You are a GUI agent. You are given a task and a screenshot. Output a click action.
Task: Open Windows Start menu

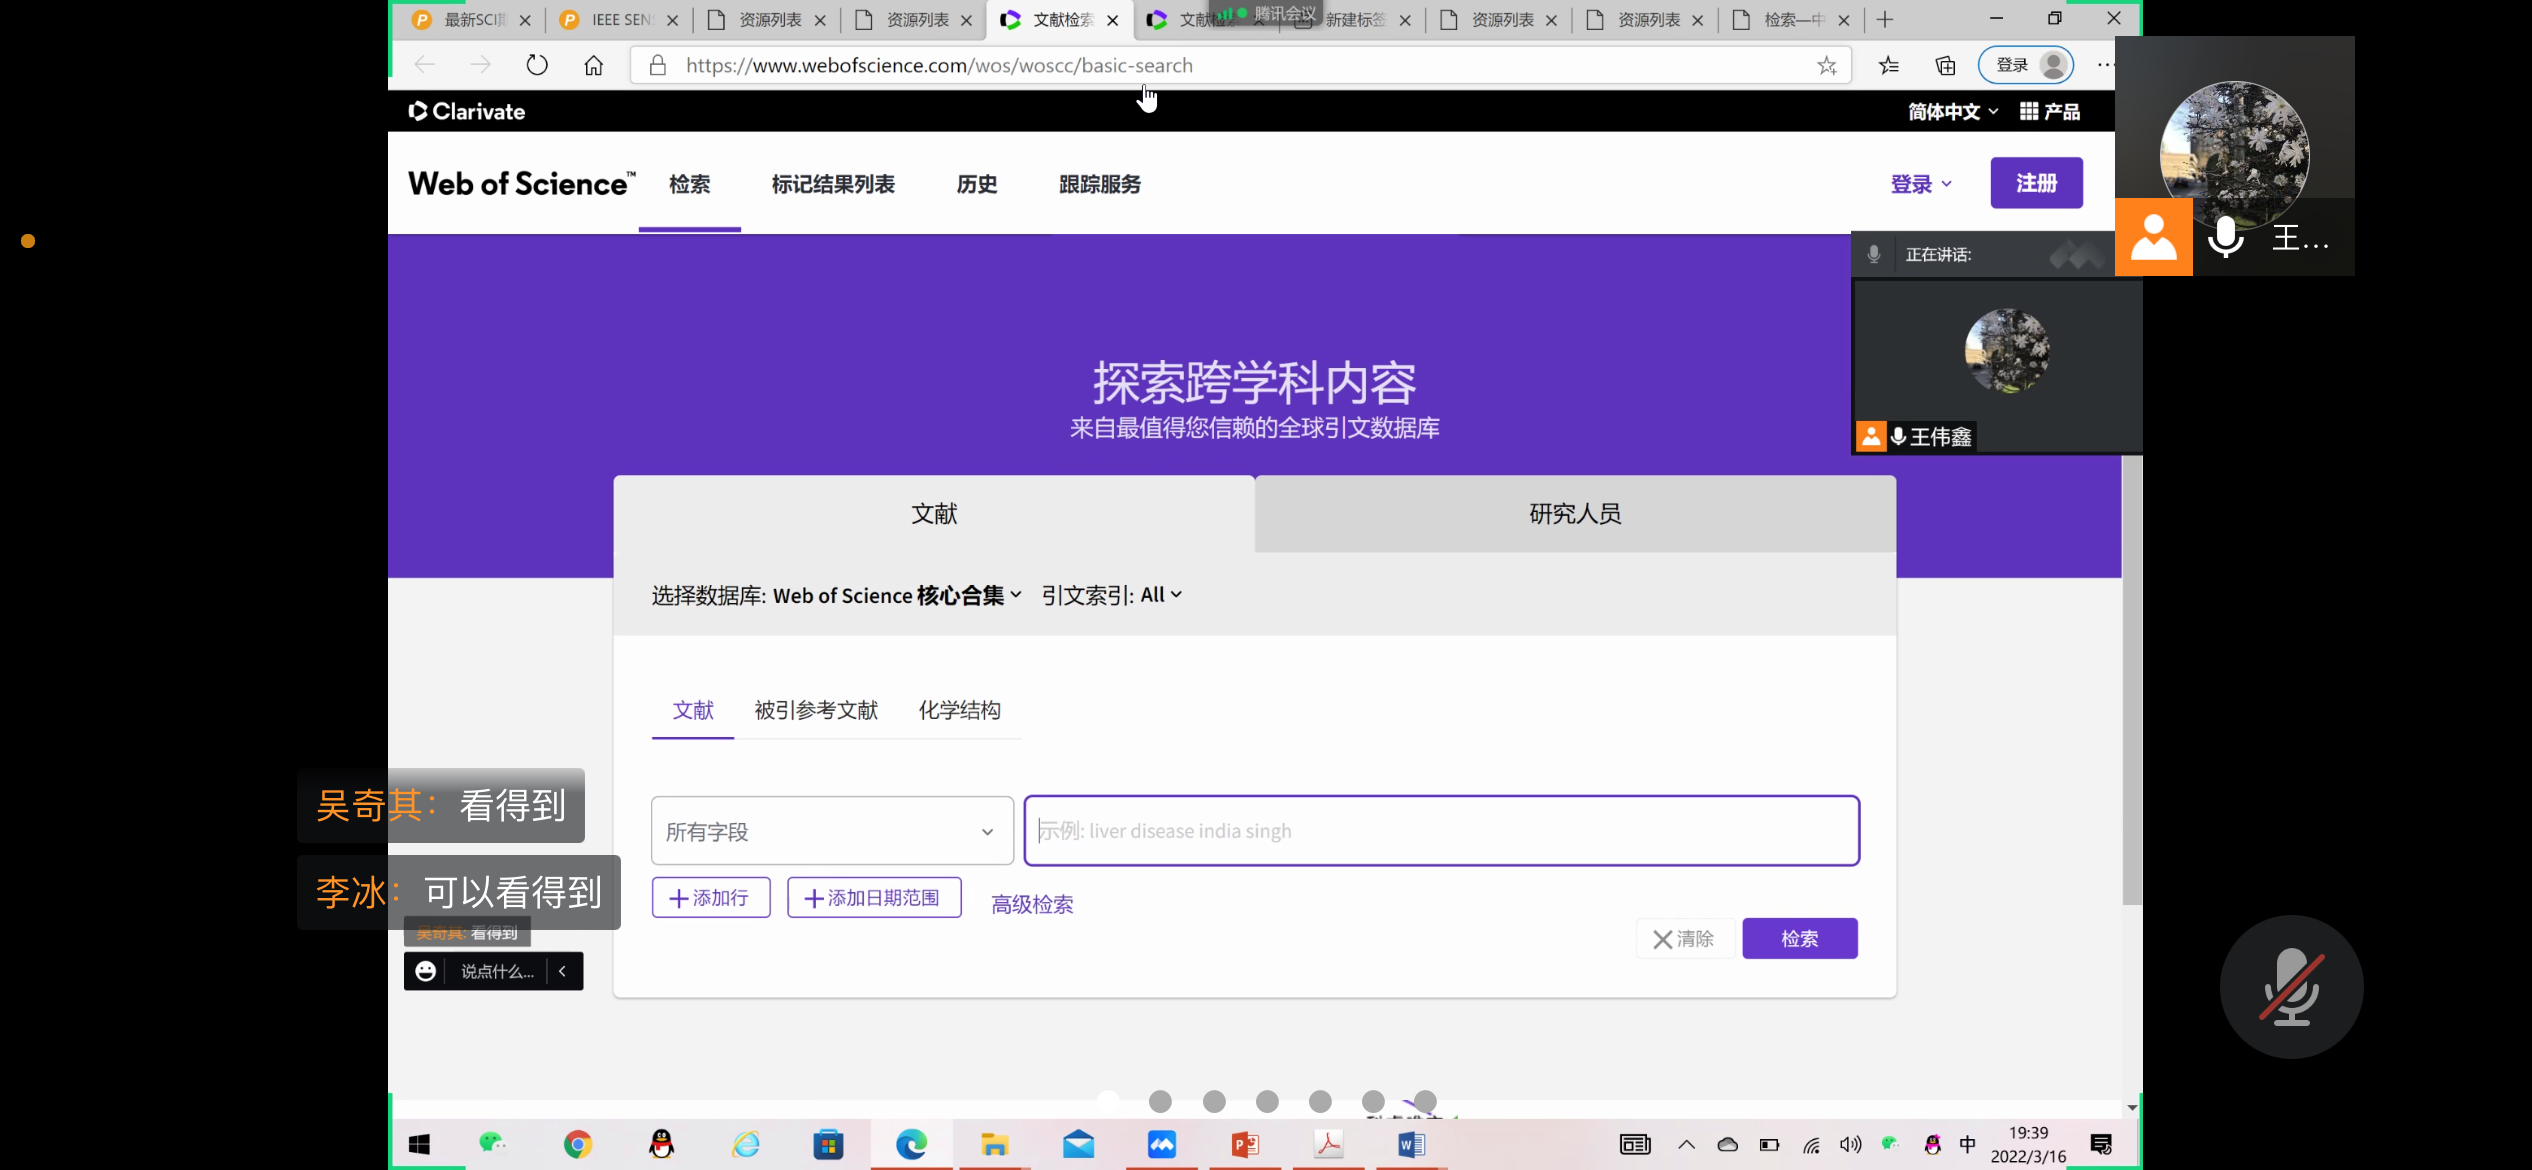(x=419, y=1145)
